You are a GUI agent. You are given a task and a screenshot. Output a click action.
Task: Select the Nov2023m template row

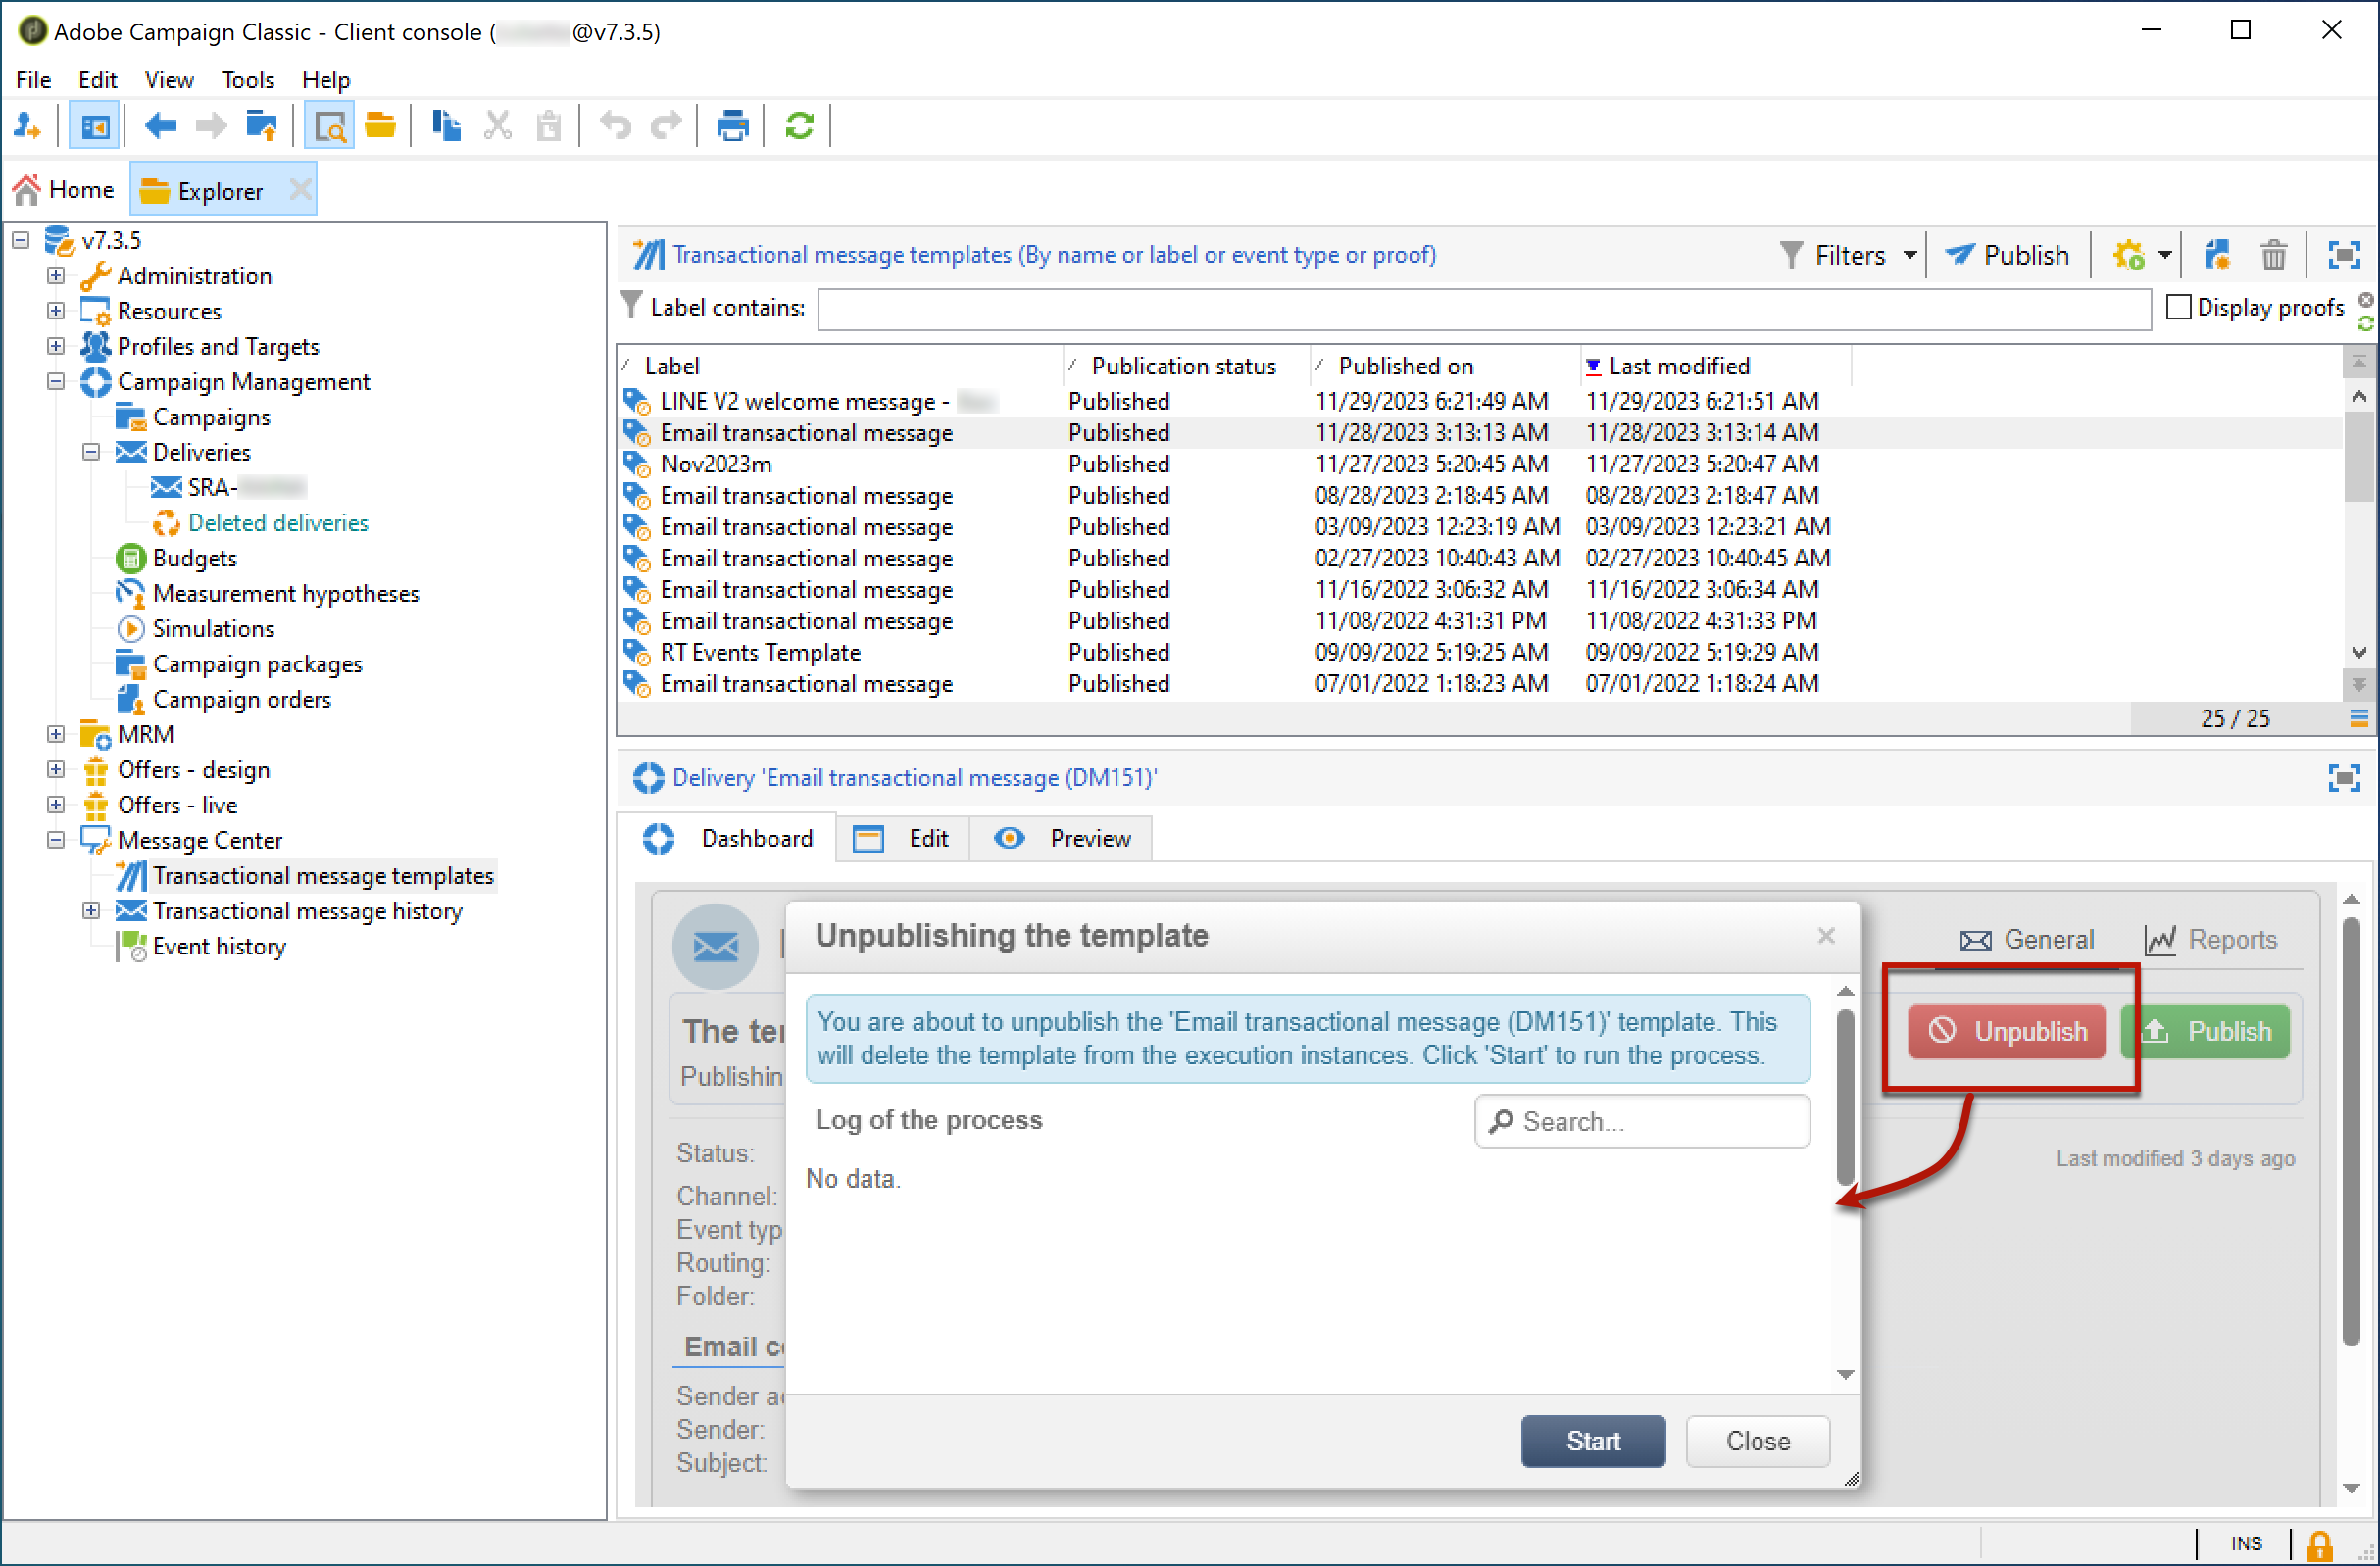click(716, 464)
